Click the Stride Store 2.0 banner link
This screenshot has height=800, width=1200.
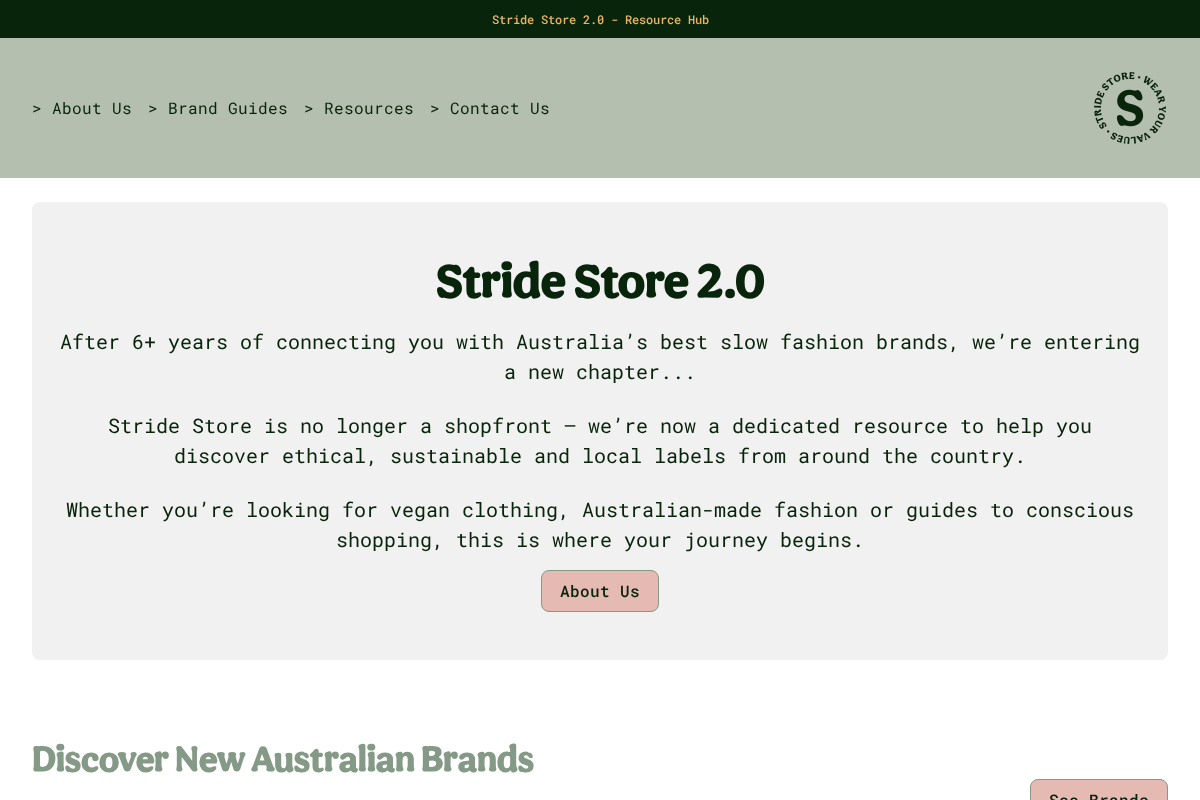(600, 19)
